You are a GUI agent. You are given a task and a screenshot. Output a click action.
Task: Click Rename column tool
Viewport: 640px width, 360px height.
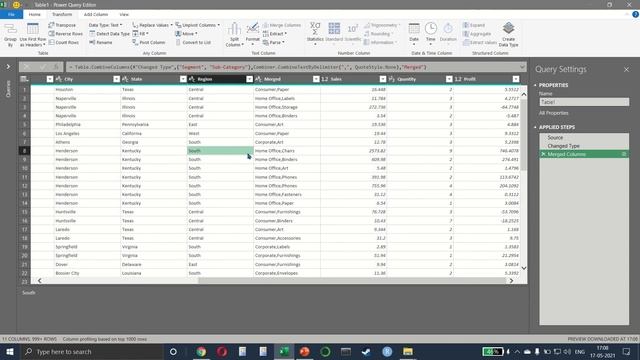101,42
